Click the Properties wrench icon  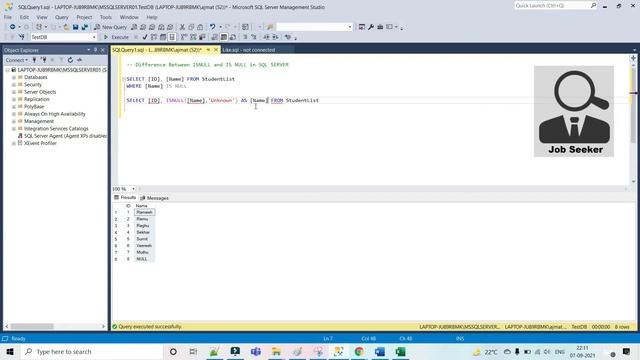371,27
